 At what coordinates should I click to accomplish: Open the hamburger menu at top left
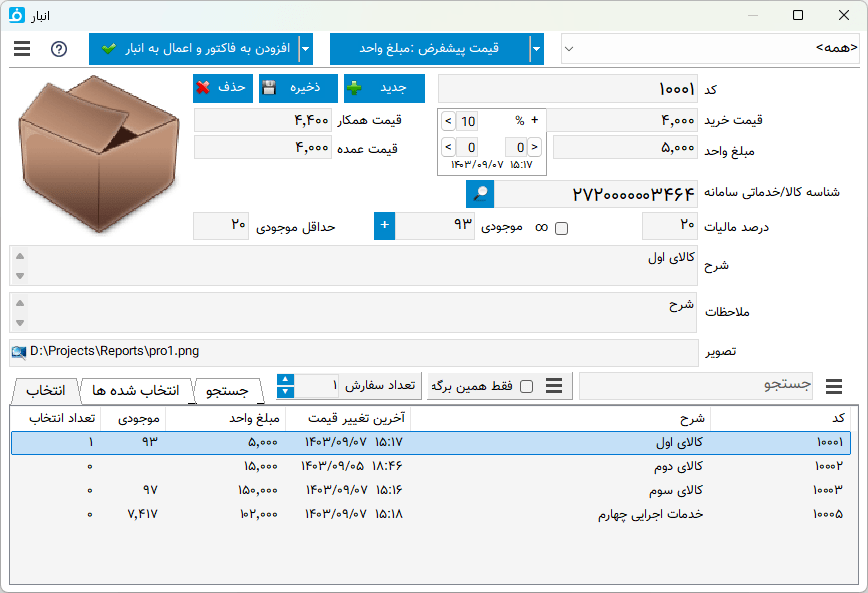[22, 48]
